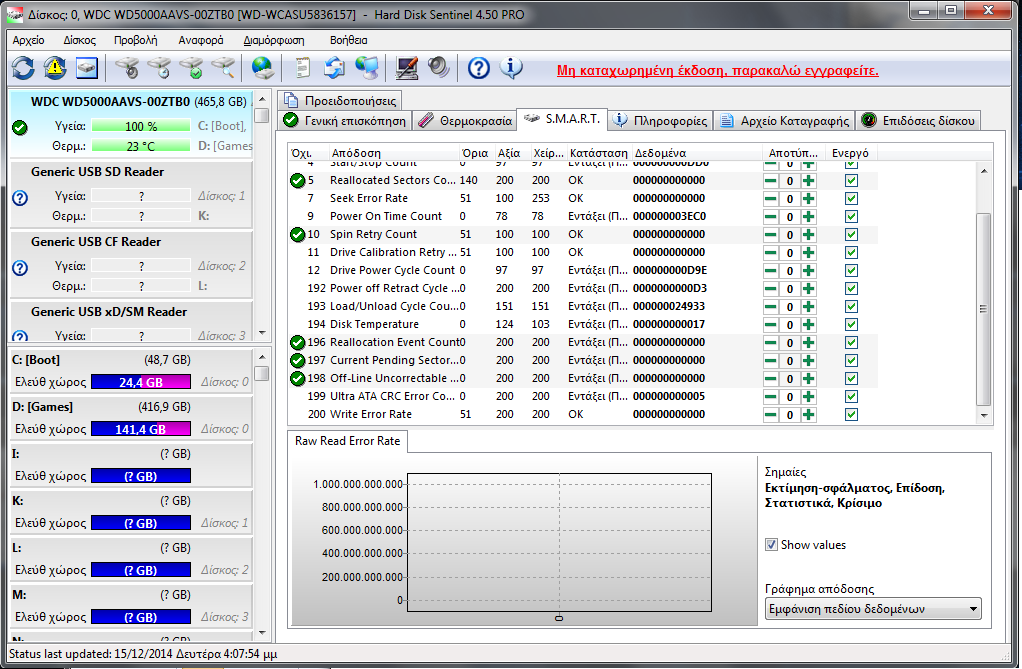The image size is (1022, 669).
Task: Click the monitor with screwdriver configuration icon
Action: (407, 68)
